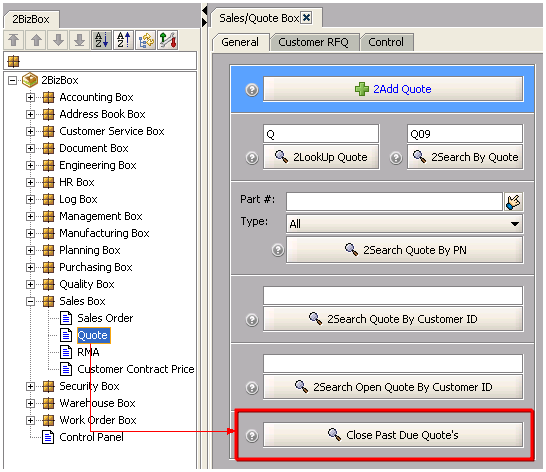
Task: Click the 2LookUp Quote button
Action: [x=321, y=157]
